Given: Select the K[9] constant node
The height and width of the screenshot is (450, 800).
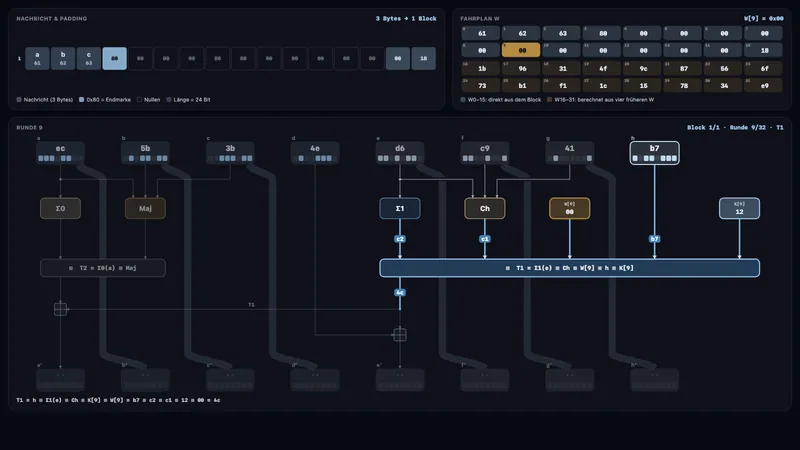Looking at the screenshot, I should pos(739,208).
